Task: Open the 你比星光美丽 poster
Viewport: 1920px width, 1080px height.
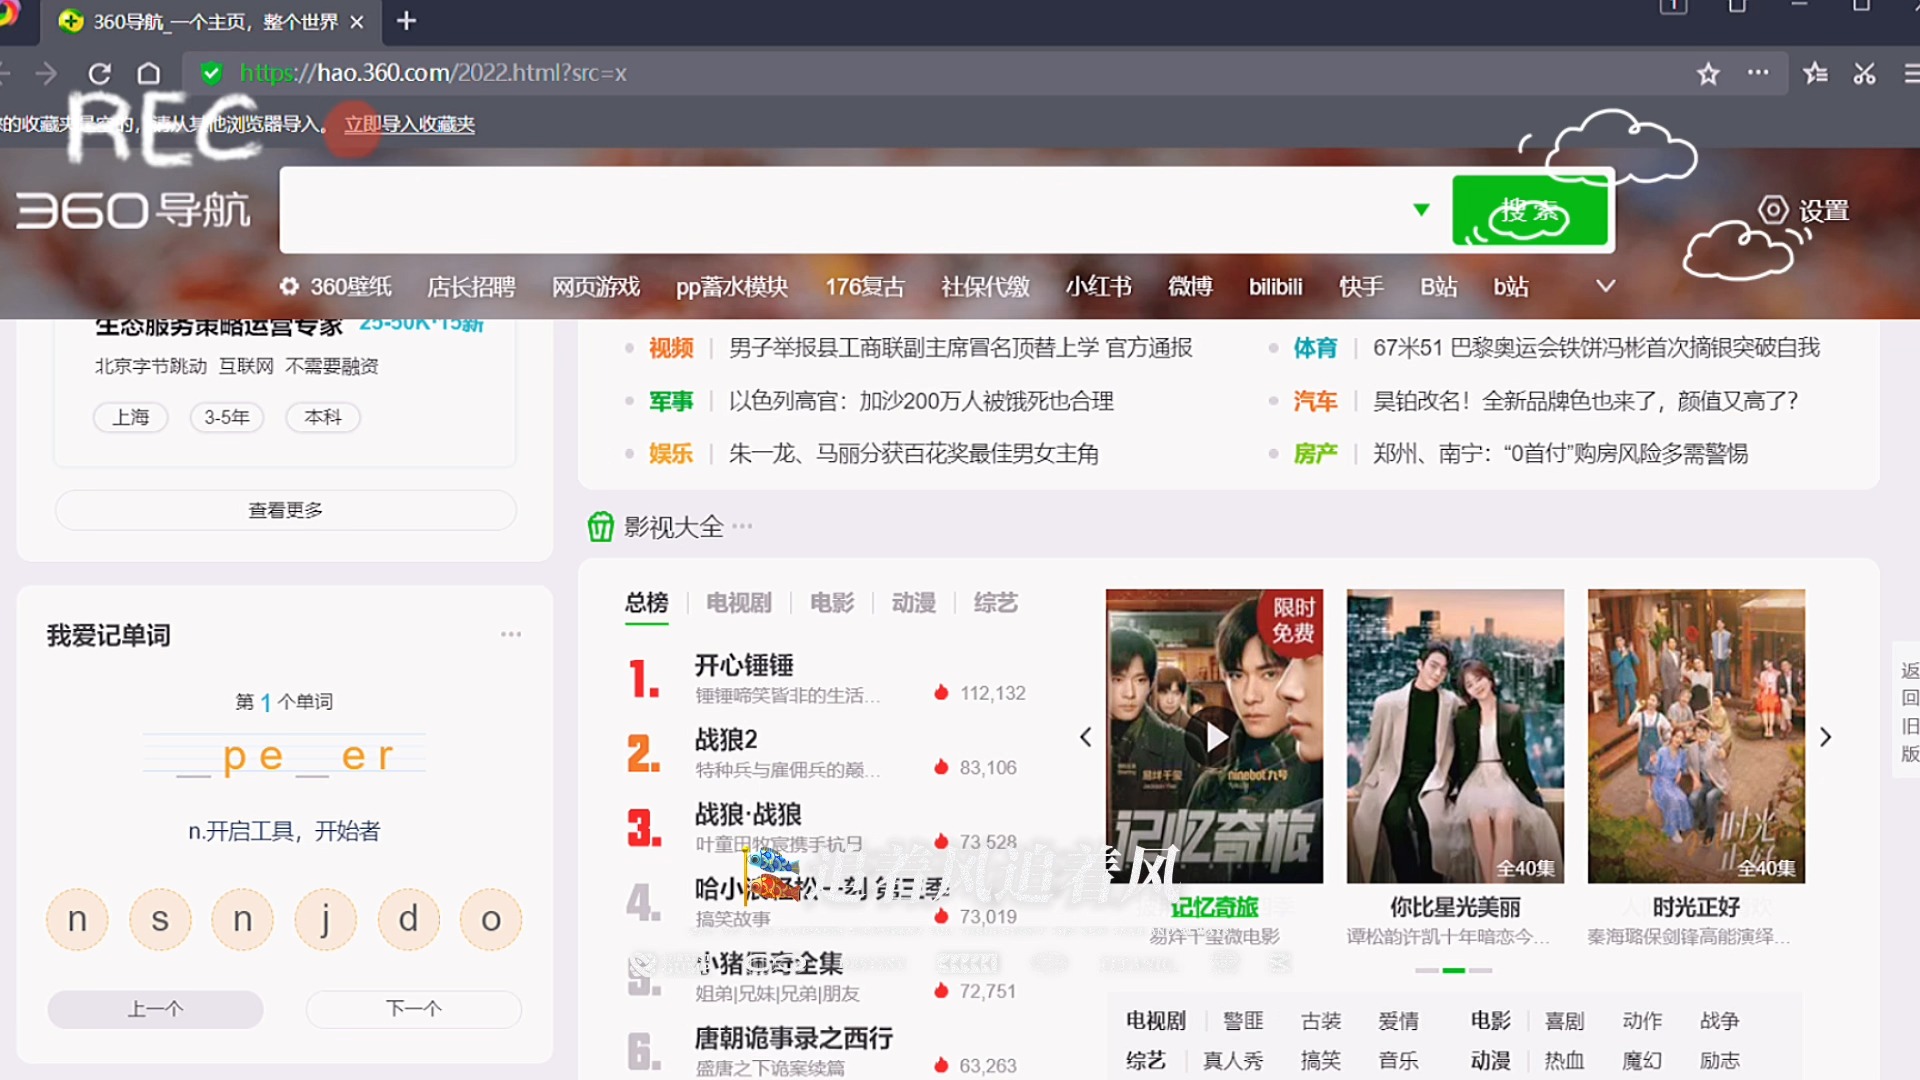Action: [1455, 736]
